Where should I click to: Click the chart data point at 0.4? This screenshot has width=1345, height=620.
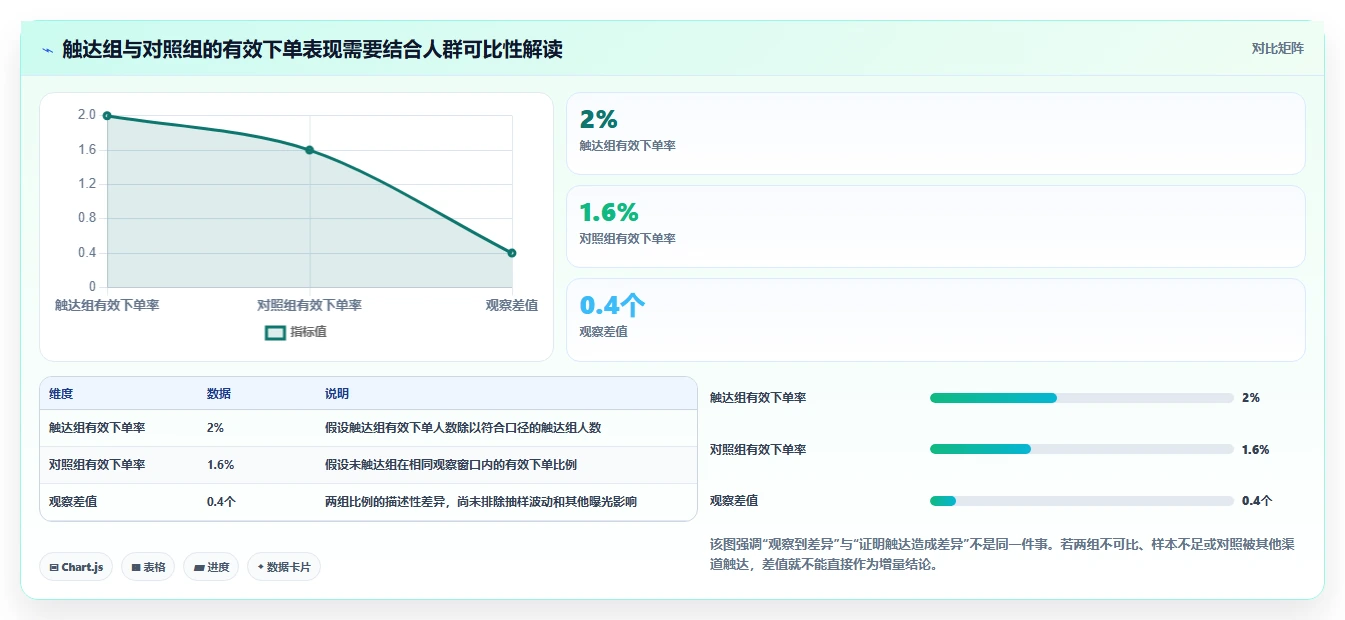(512, 253)
